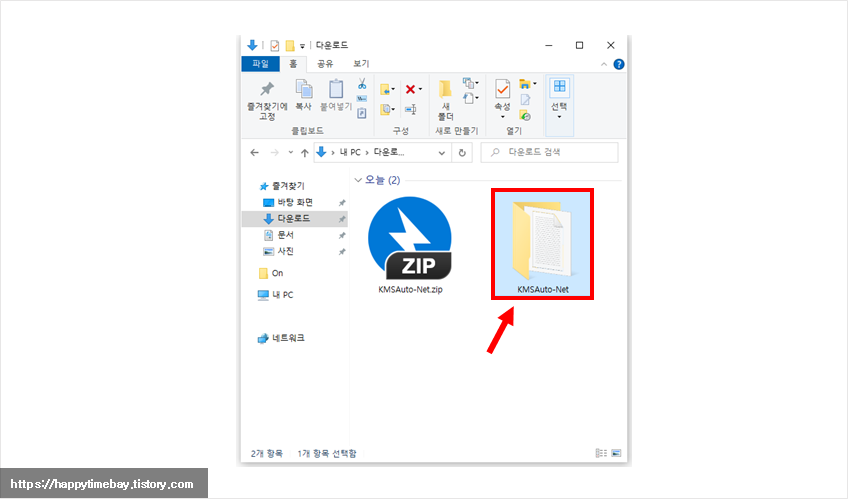Click the Up one level arrow
The width and height of the screenshot is (848, 499).
coord(304,153)
